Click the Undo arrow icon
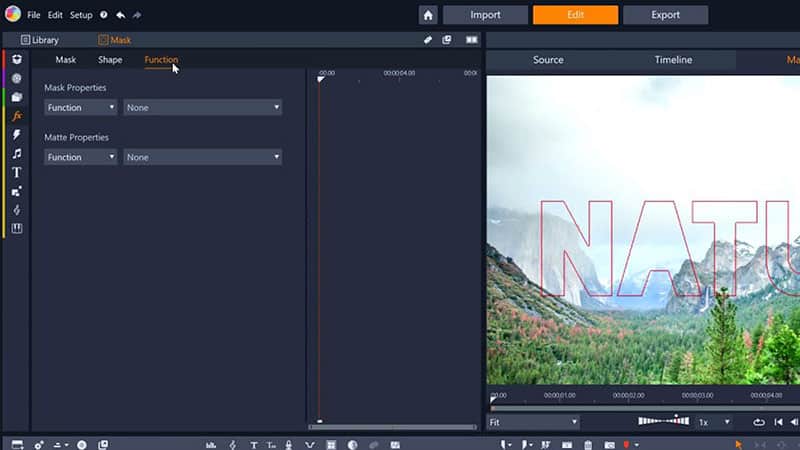The width and height of the screenshot is (800, 450). tap(120, 15)
